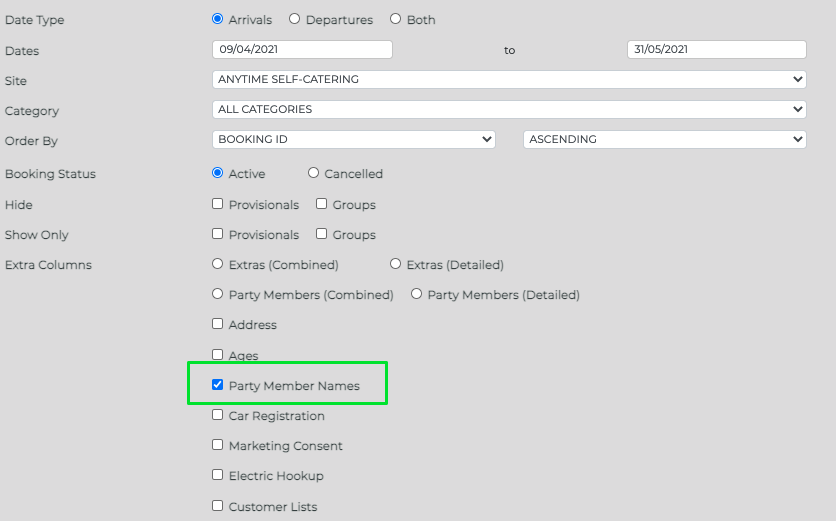Viewport: 836px width, 521px height.
Task: Change the Ascending sort direction dropdown
Action: coord(665,139)
